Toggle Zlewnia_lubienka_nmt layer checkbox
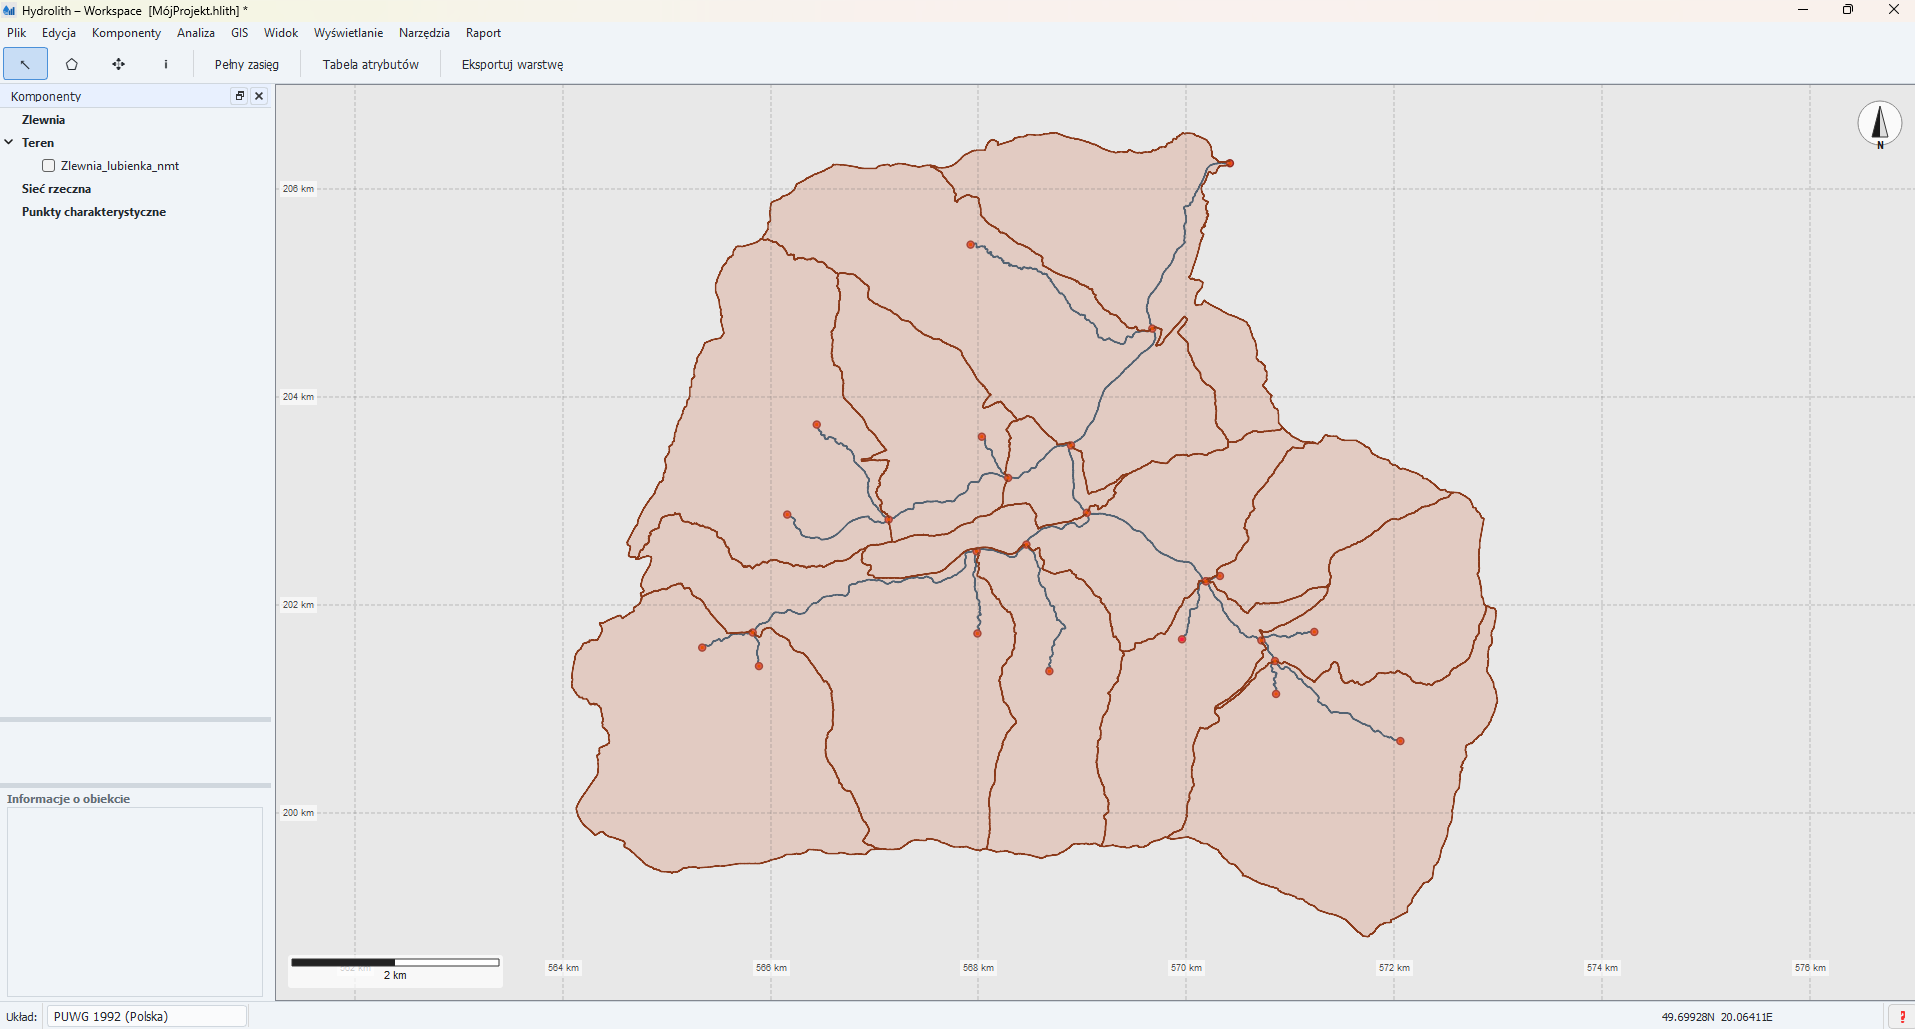 tap(48, 166)
